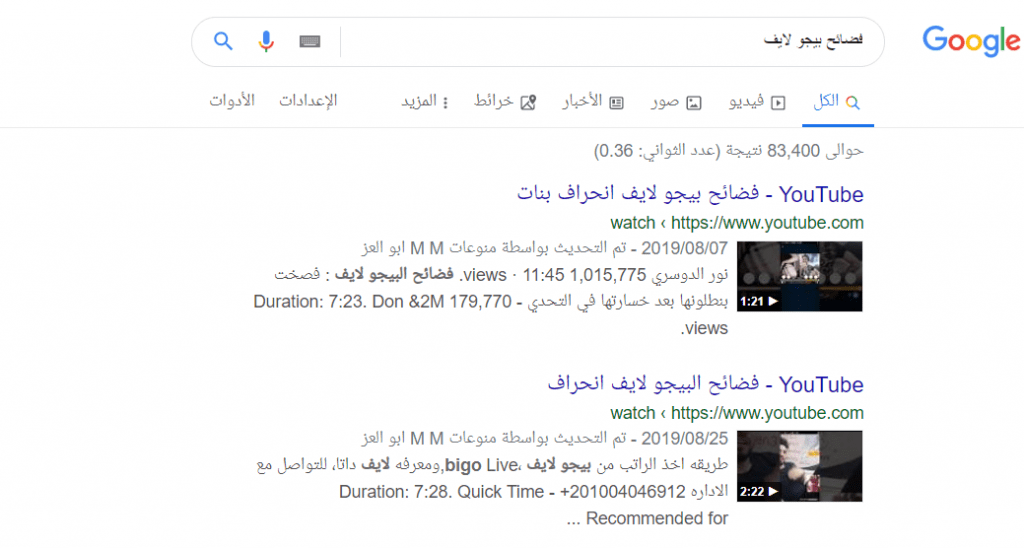Switch to the خرائط (Maps) tab

tap(505, 101)
